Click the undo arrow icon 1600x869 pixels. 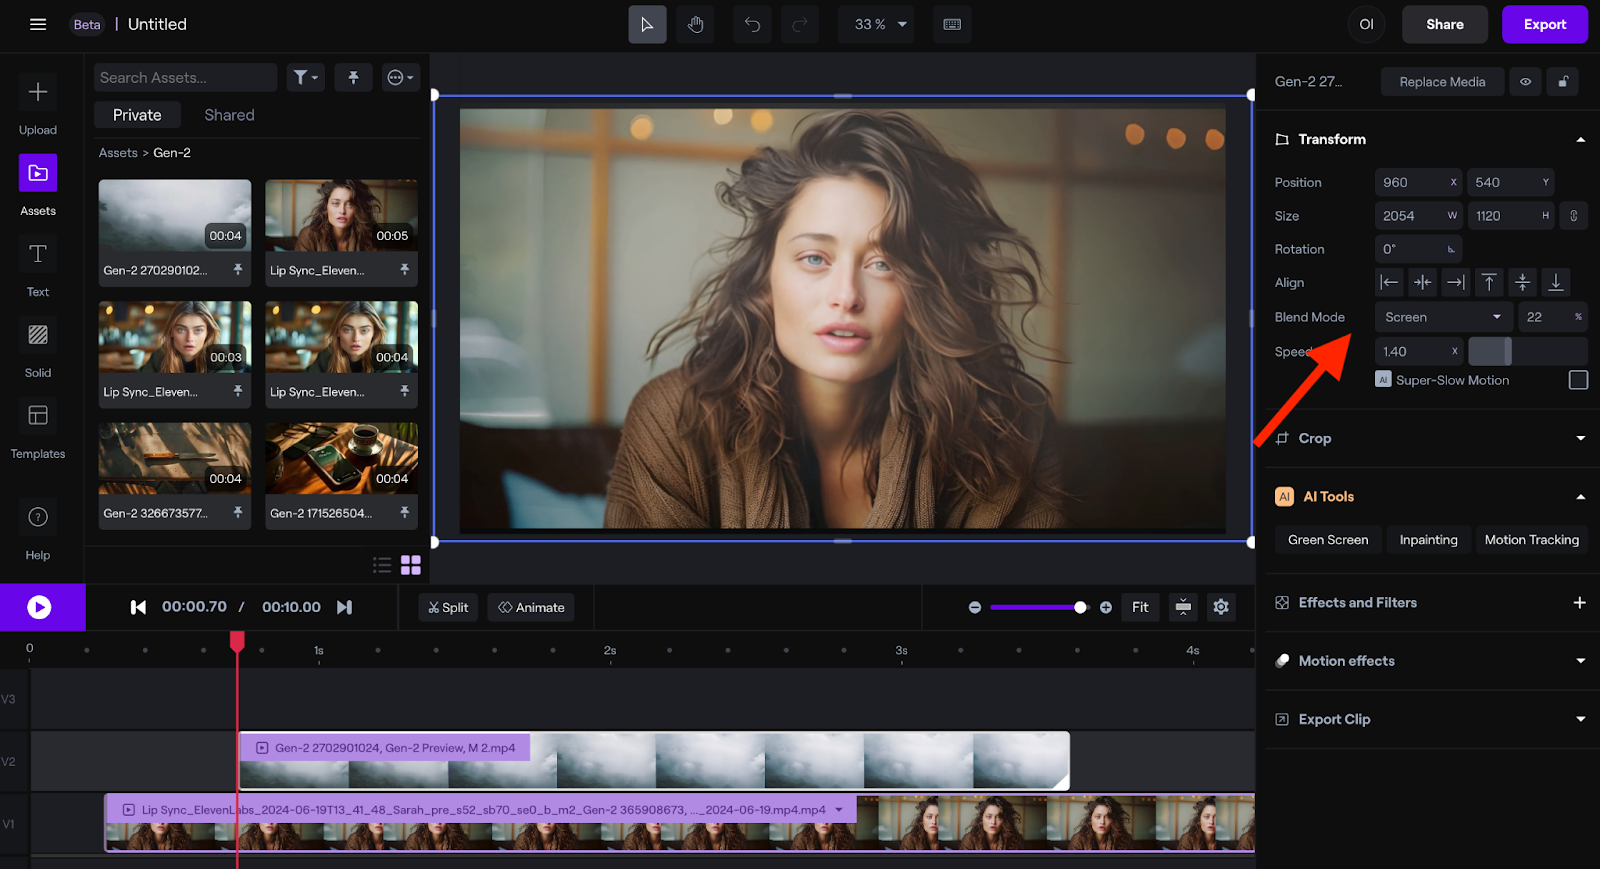click(752, 24)
